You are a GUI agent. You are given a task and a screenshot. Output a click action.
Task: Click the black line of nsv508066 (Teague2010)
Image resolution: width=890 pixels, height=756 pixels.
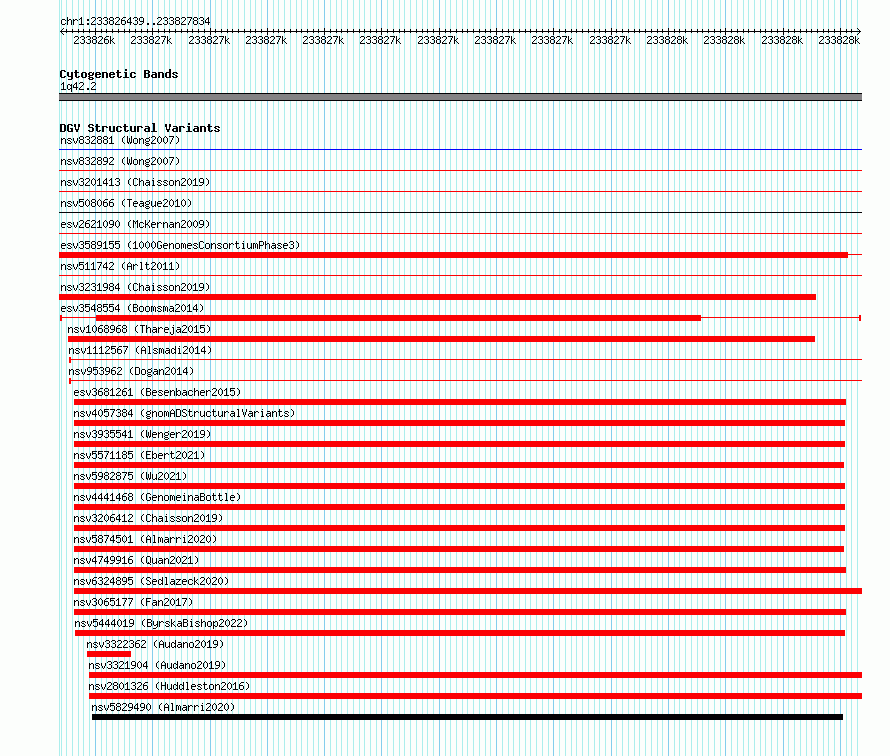click(x=460, y=212)
